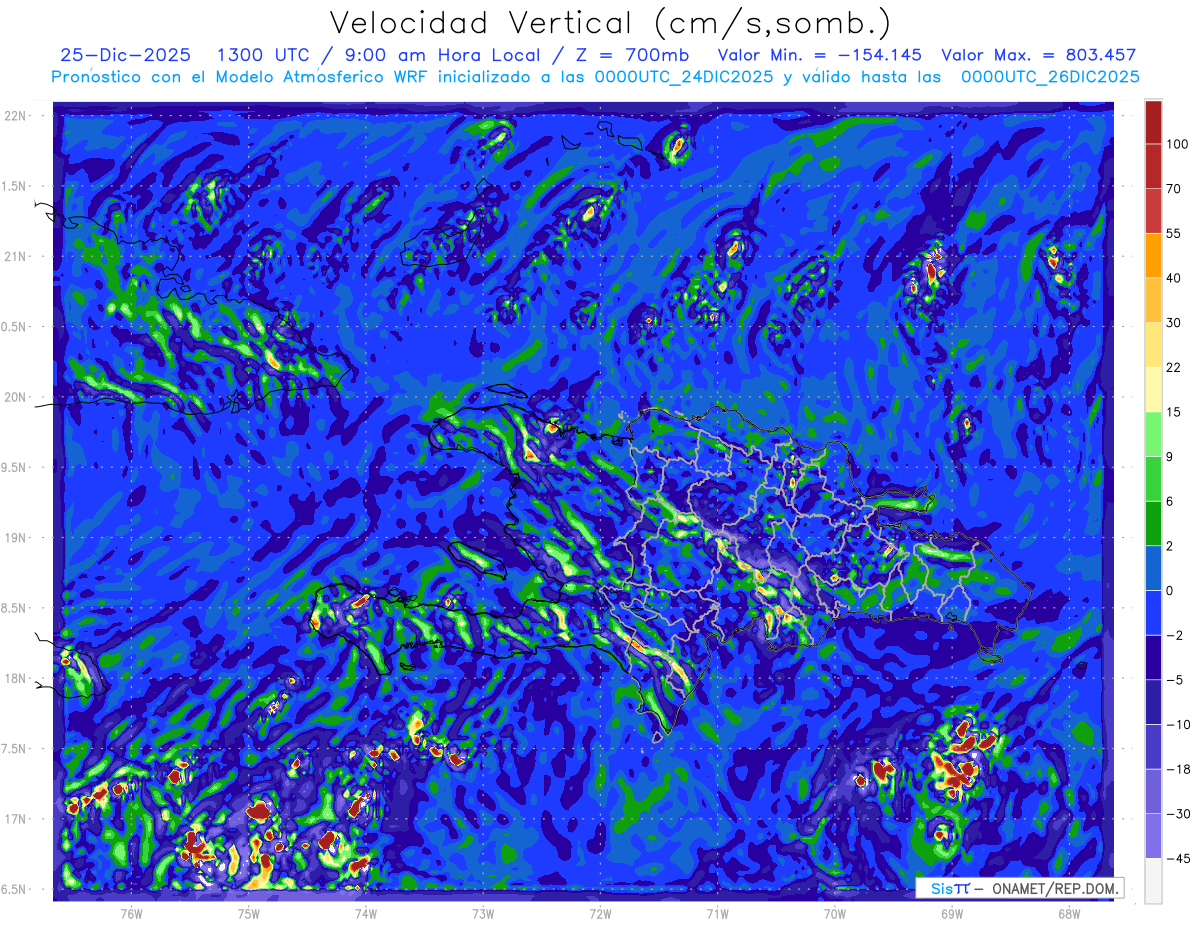Image resolution: width=1200 pixels, height=927 pixels.
Task: Select "Valor Min. = -154.145" text
Action: point(820,55)
